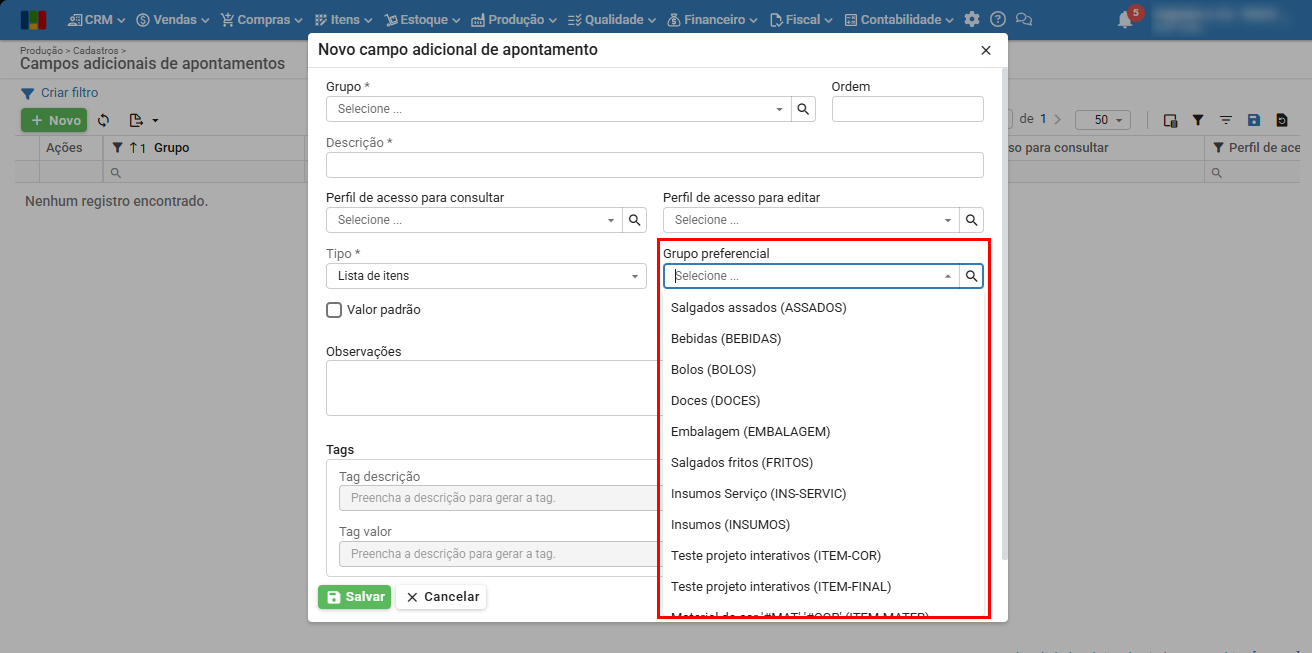Toggle the Valor padrão checkbox
The width and height of the screenshot is (1312, 653).
tap(335, 310)
